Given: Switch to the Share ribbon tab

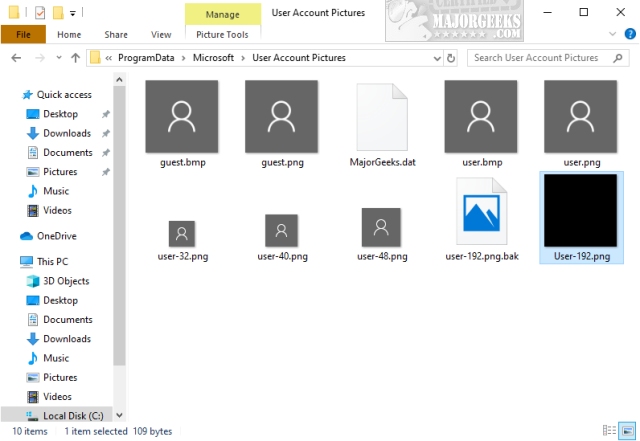Looking at the screenshot, I should pyautogui.click(x=116, y=35).
